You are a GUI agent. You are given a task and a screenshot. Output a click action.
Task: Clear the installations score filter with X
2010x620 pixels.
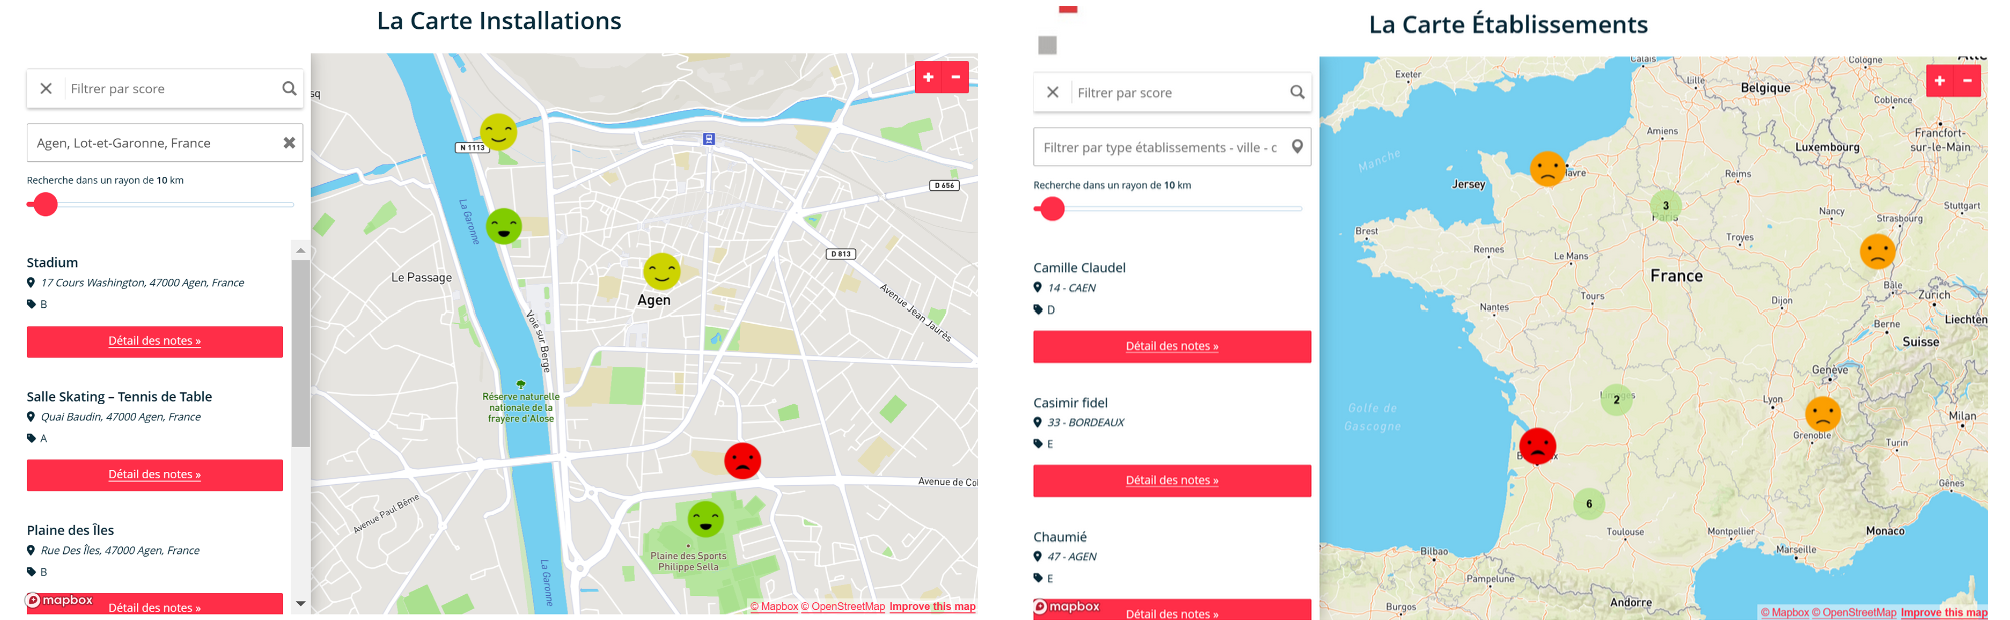click(46, 88)
